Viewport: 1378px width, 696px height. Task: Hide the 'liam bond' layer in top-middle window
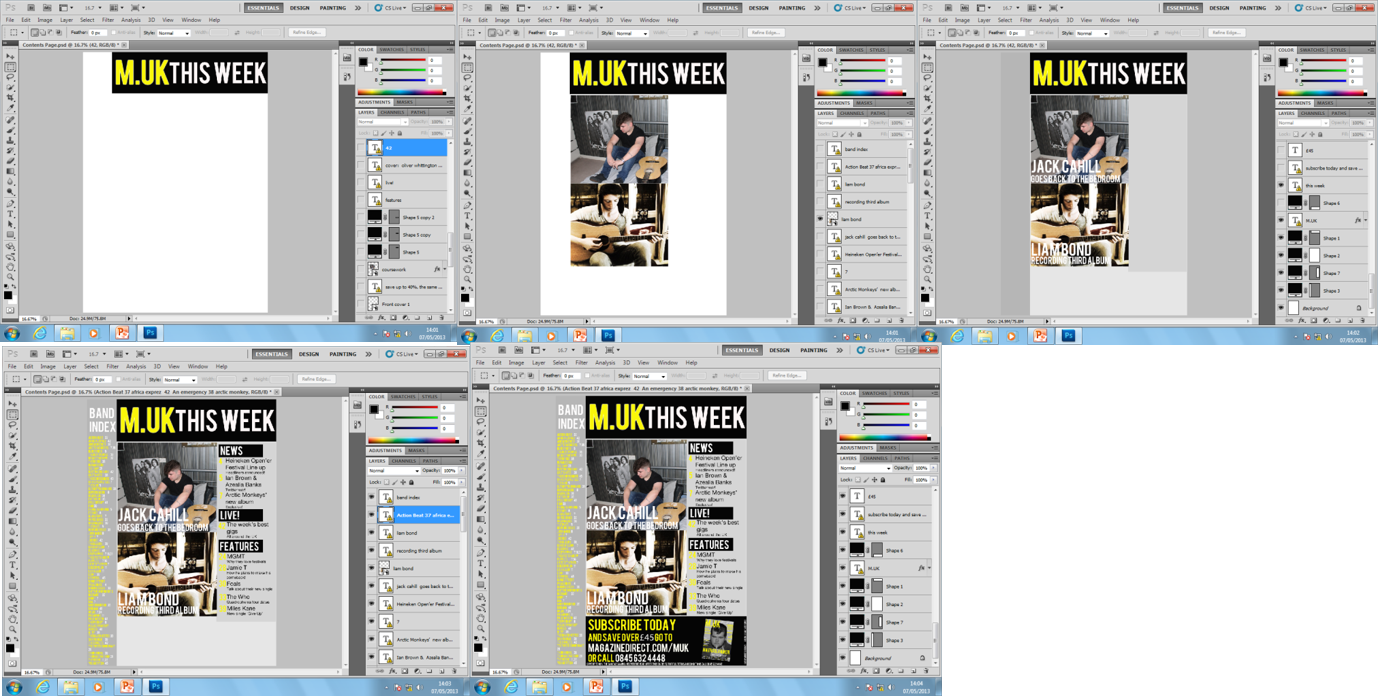click(x=821, y=219)
